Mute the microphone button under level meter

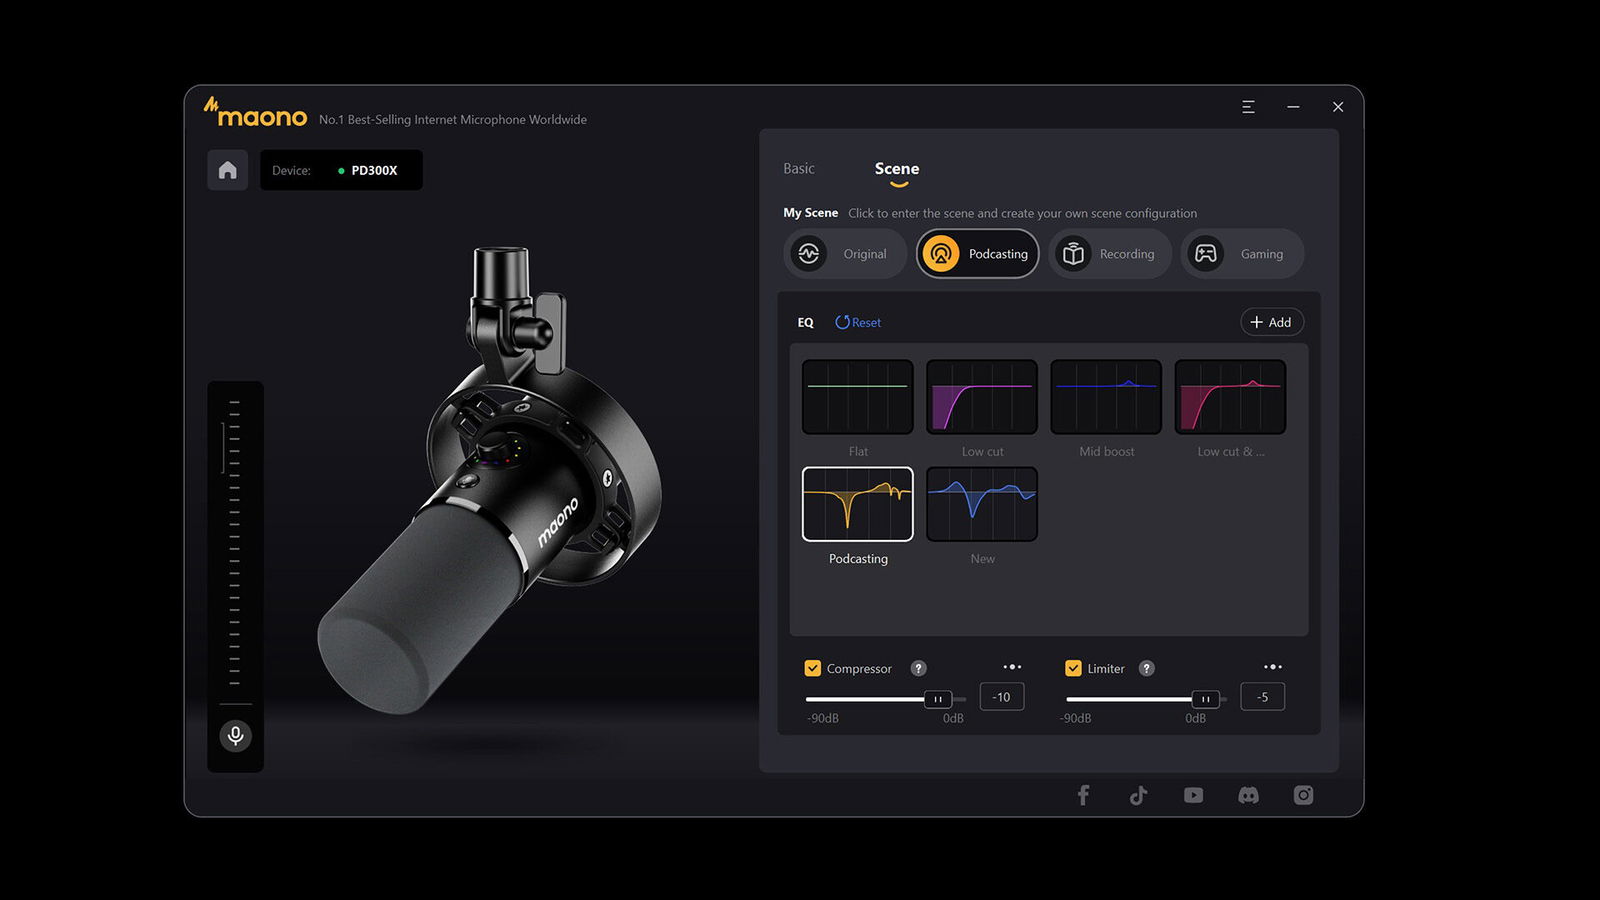point(235,736)
